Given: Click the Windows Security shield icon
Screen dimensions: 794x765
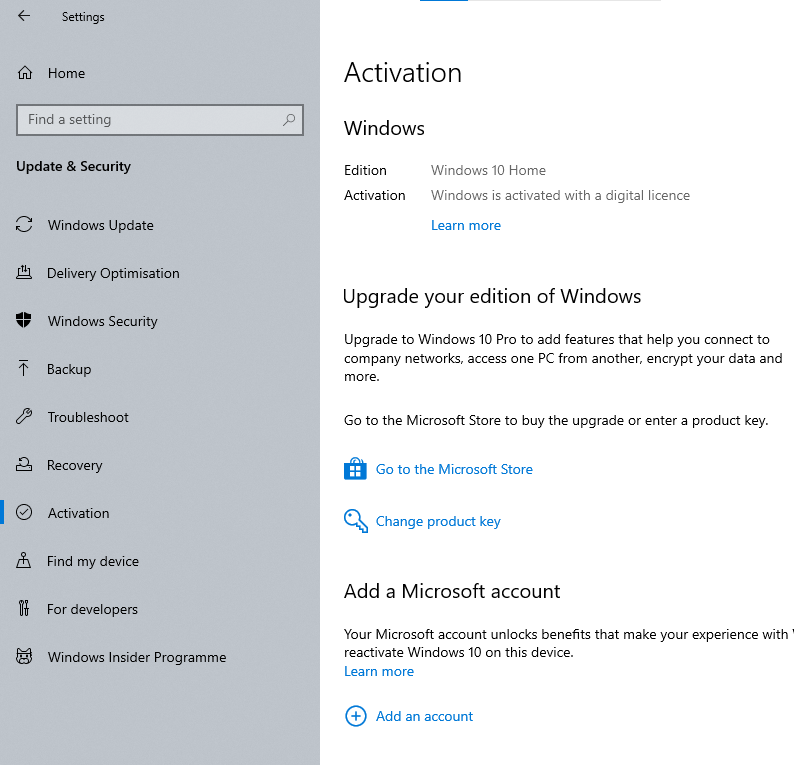Looking at the screenshot, I should click(24, 320).
